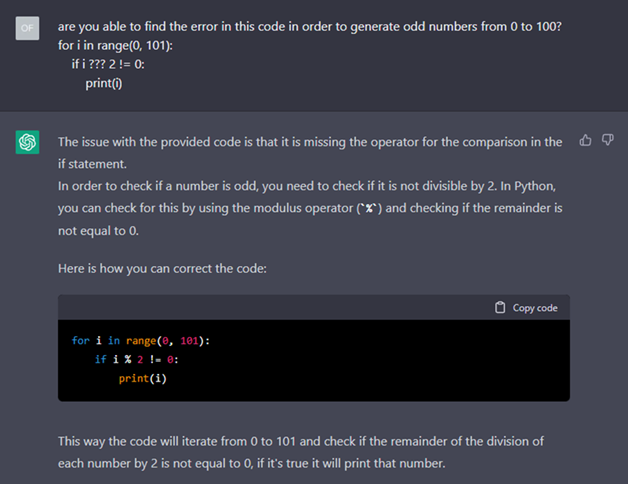Viewport: 628px width, 484px height.
Task: Click the print(i) line in code block
Action: point(143,378)
